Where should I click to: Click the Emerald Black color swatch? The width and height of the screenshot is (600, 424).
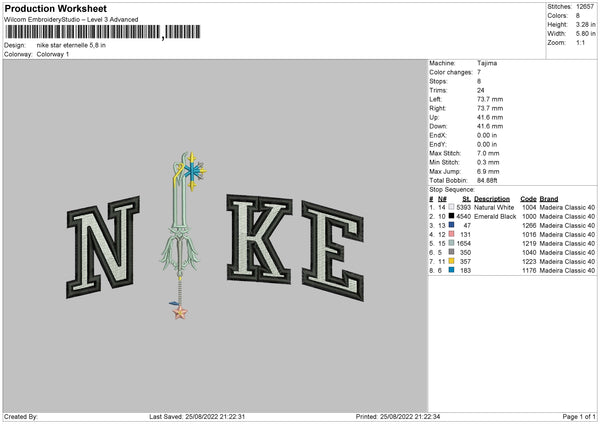point(452,216)
